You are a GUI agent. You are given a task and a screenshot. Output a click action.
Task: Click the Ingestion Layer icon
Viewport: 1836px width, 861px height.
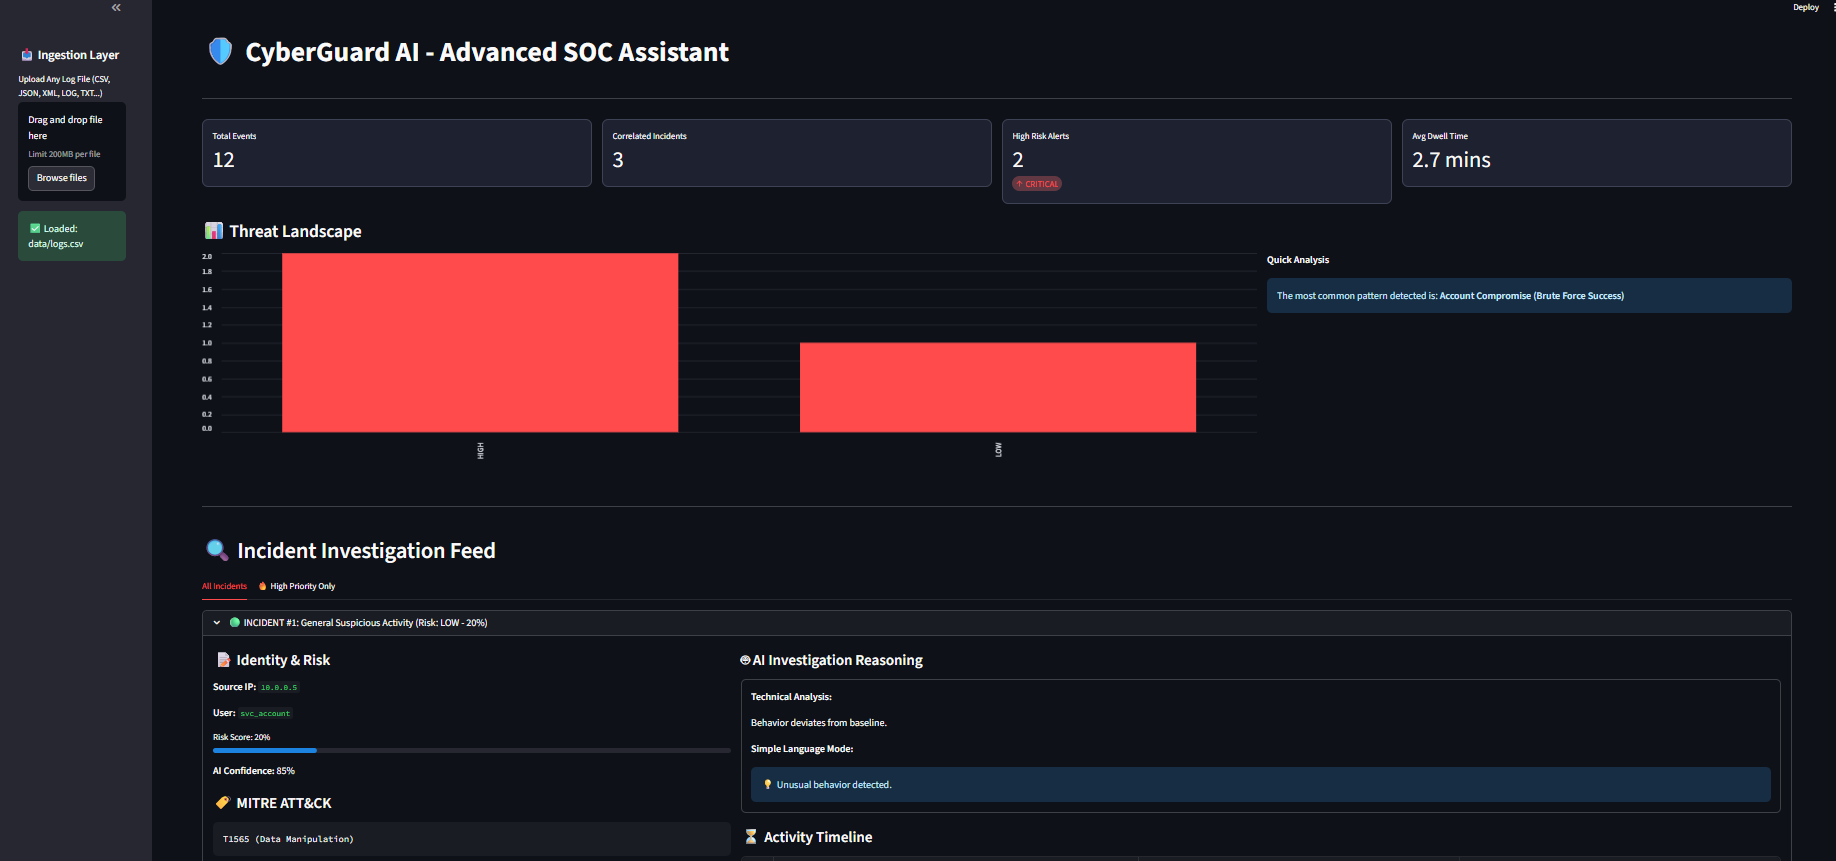(27, 55)
